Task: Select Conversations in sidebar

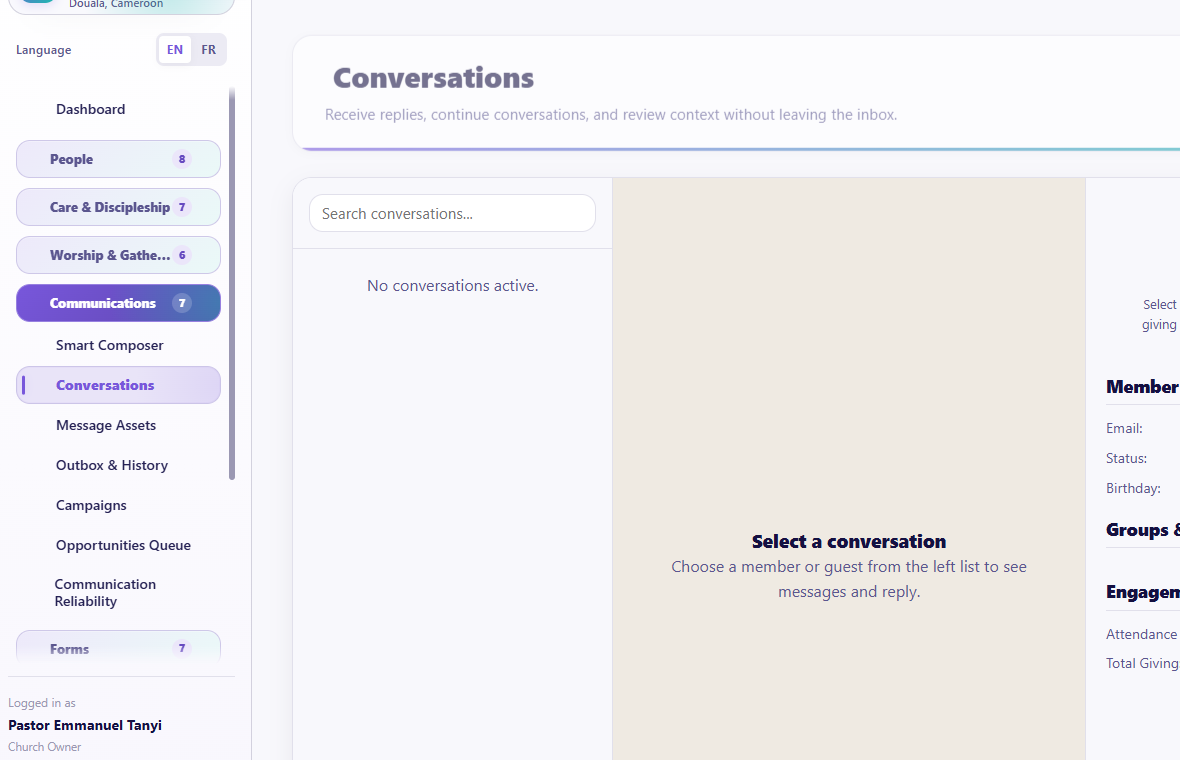Action: [118, 385]
